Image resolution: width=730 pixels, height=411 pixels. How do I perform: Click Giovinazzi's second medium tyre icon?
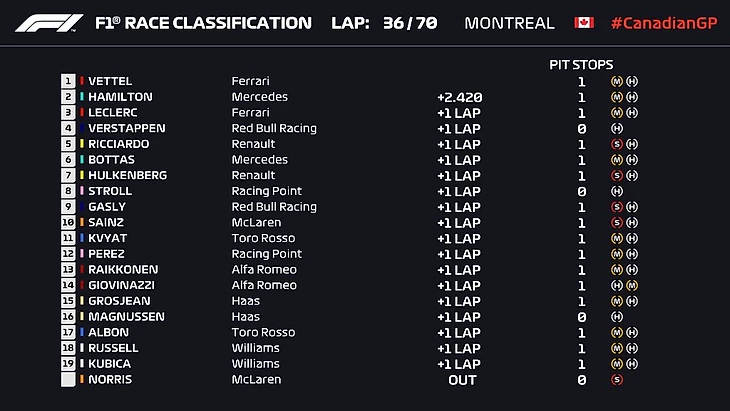(632, 285)
